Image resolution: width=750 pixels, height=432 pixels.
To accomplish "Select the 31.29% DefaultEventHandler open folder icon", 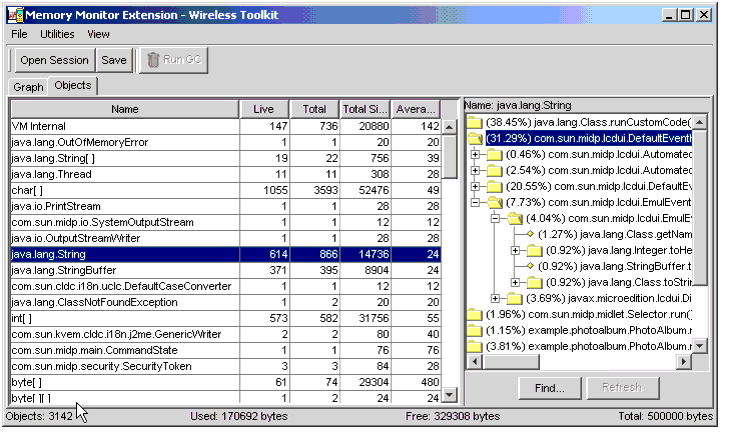I will click(x=475, y=139).
